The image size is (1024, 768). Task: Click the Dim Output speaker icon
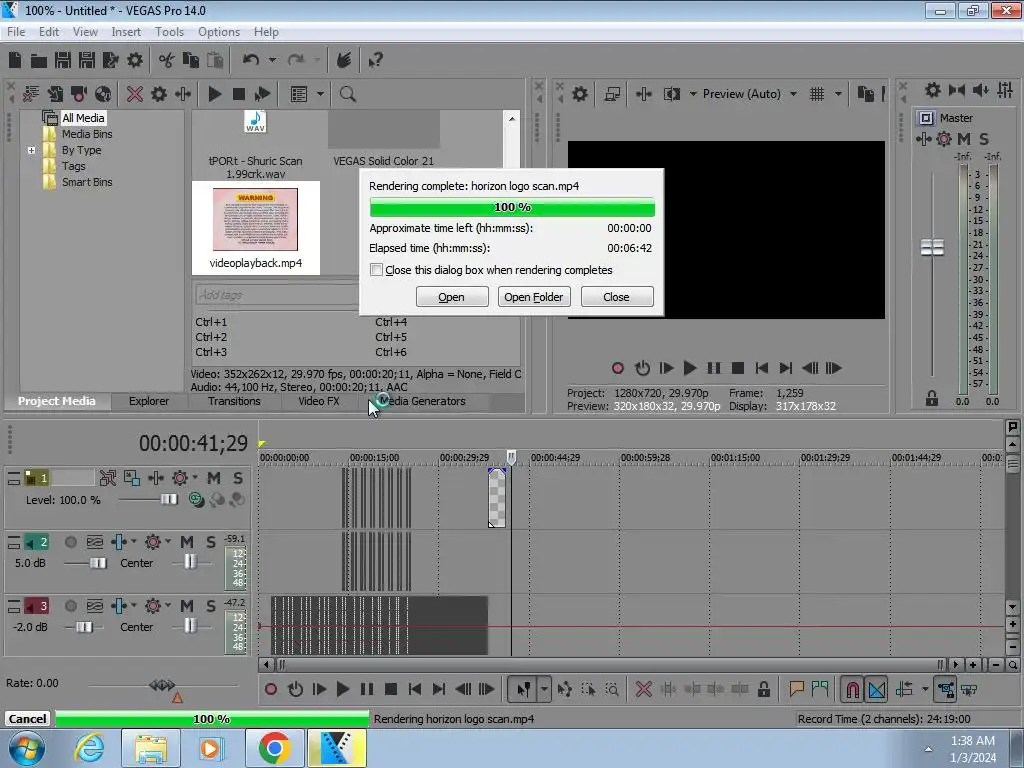tap(980, 89)
